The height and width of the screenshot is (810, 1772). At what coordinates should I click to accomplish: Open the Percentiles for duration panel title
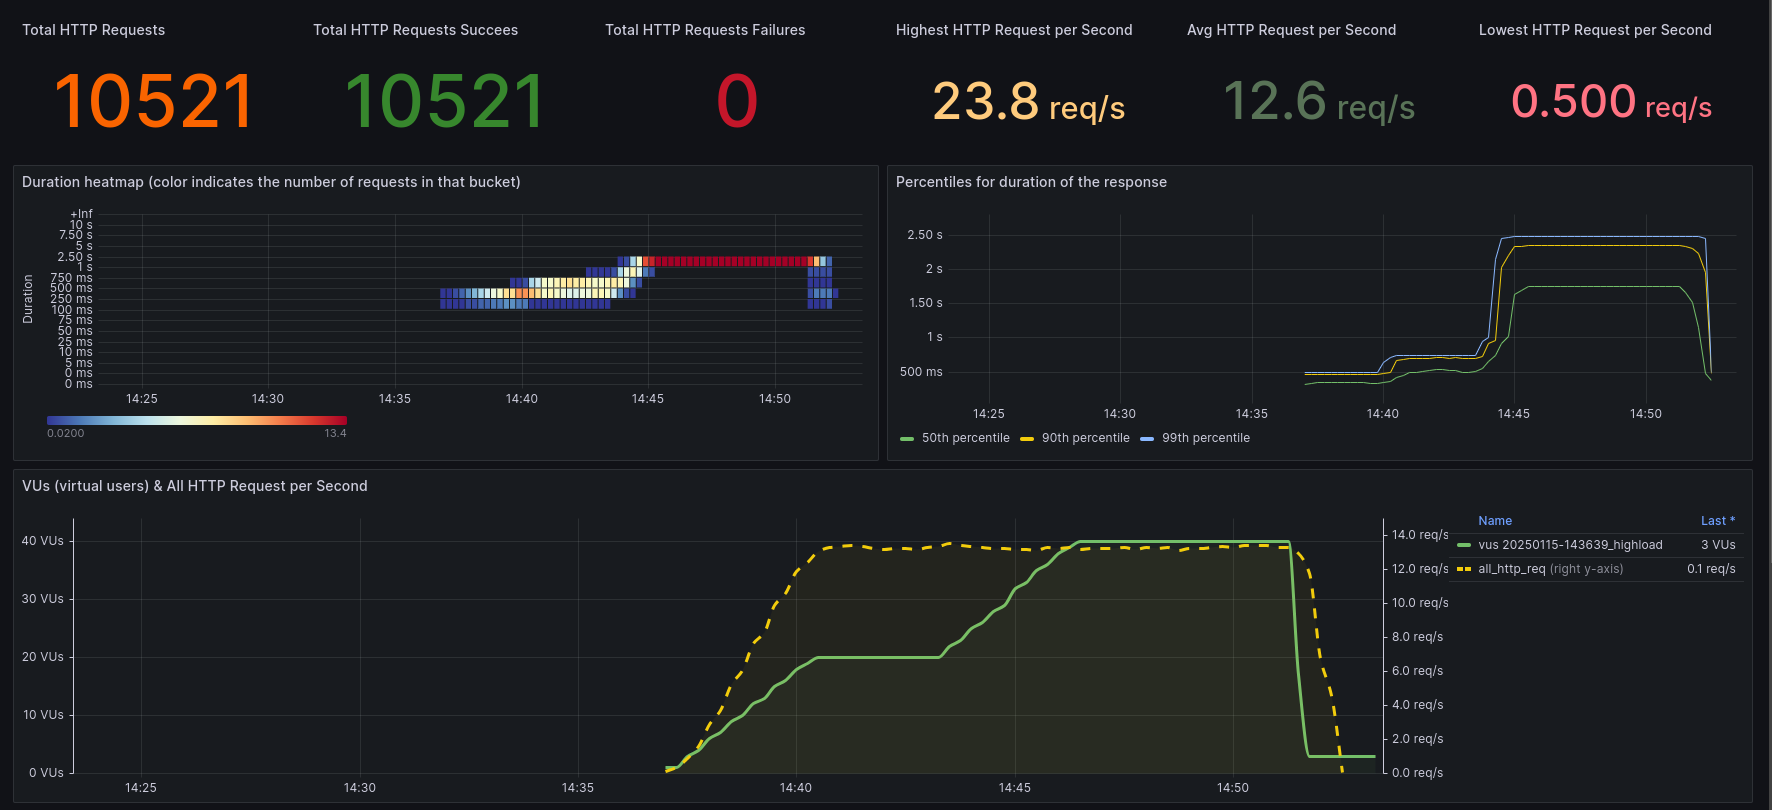coord(1031,182)
